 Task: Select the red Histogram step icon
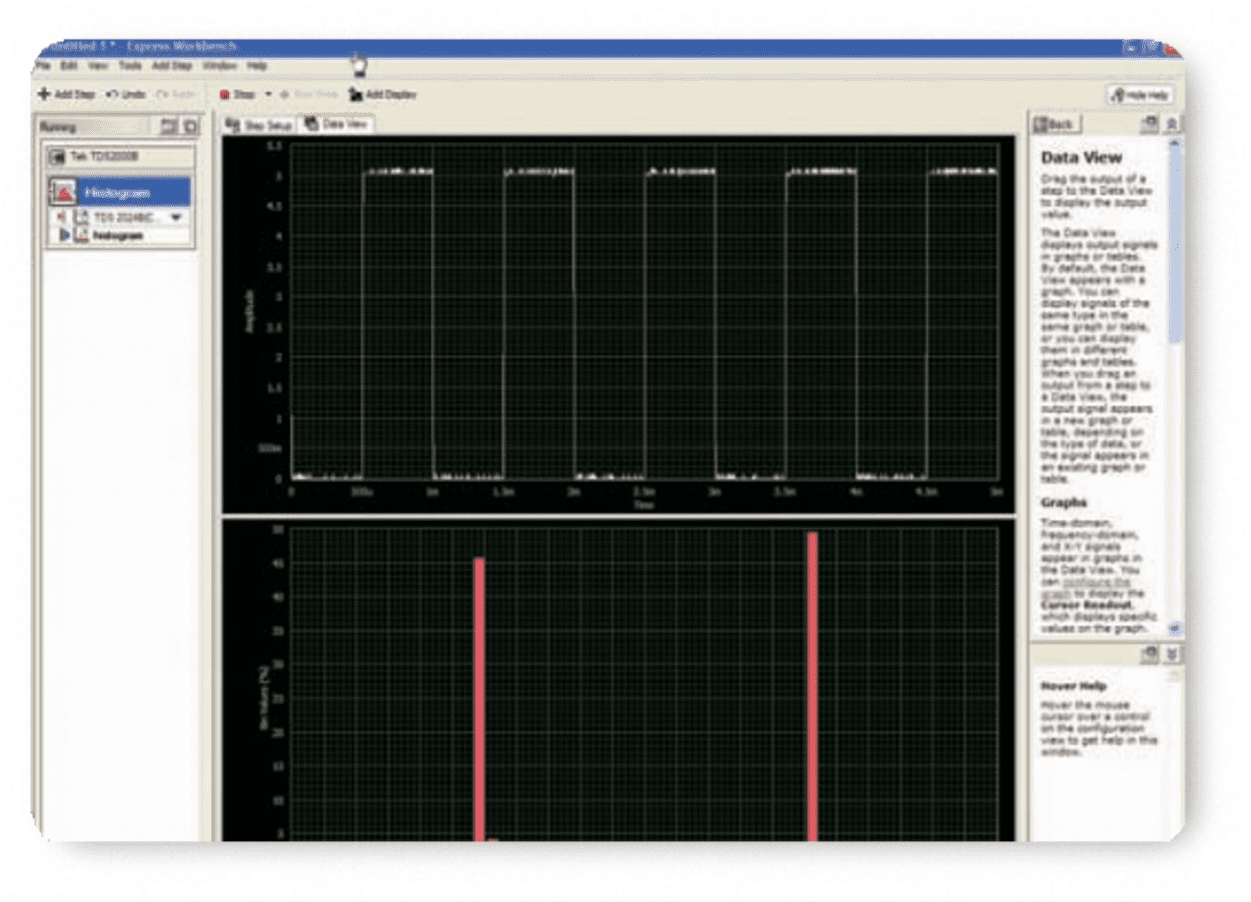click(63, 192)
